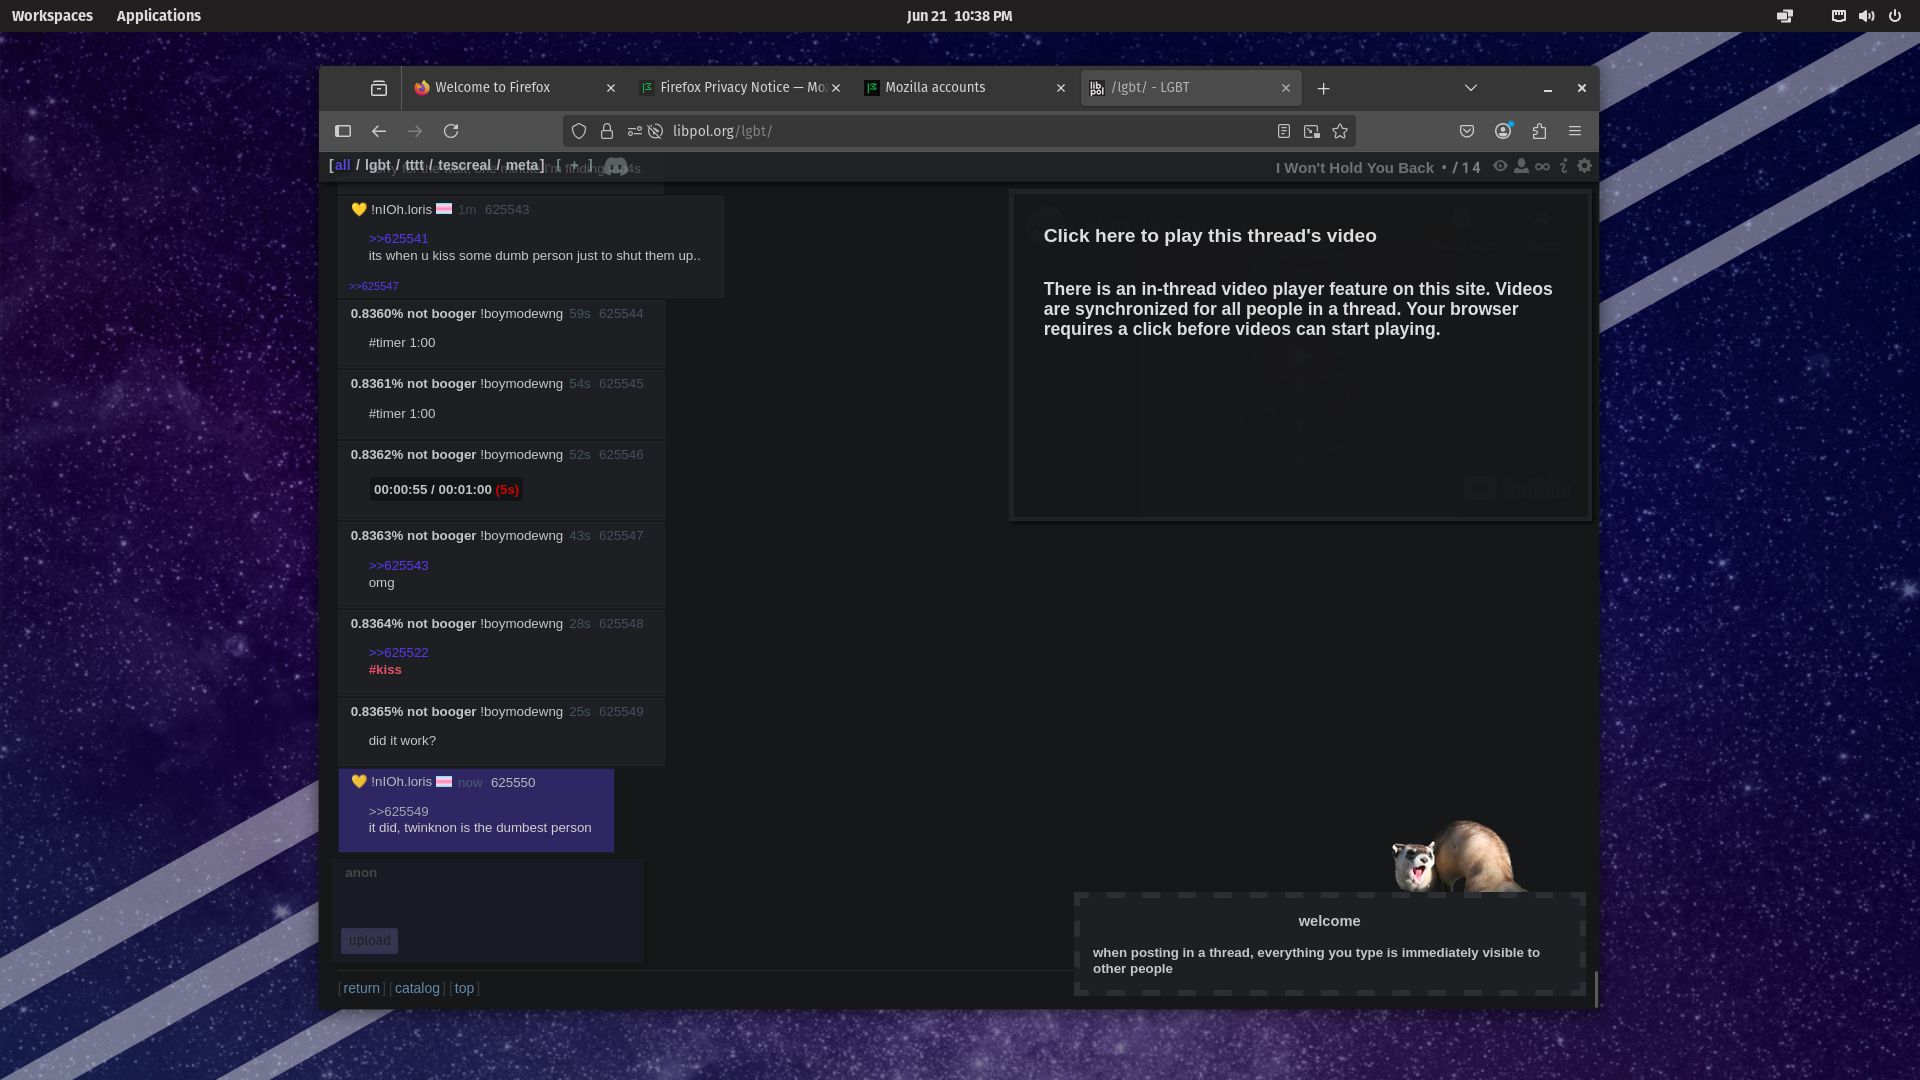Close the Welcome to Firefox tab
This screenshot has width=1920, height=1080.
pyautogui.click(x=611, y=88)
